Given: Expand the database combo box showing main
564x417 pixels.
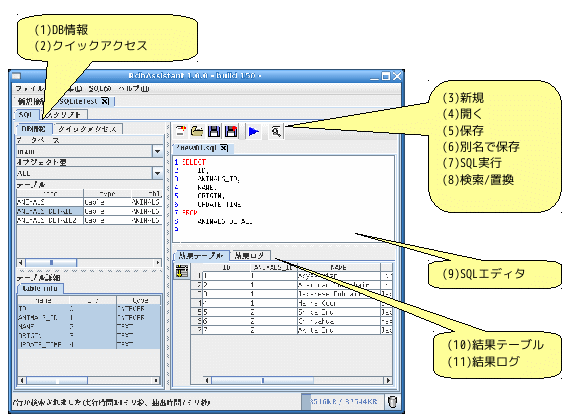Looking at the screenshot, I should click(157, 151).
